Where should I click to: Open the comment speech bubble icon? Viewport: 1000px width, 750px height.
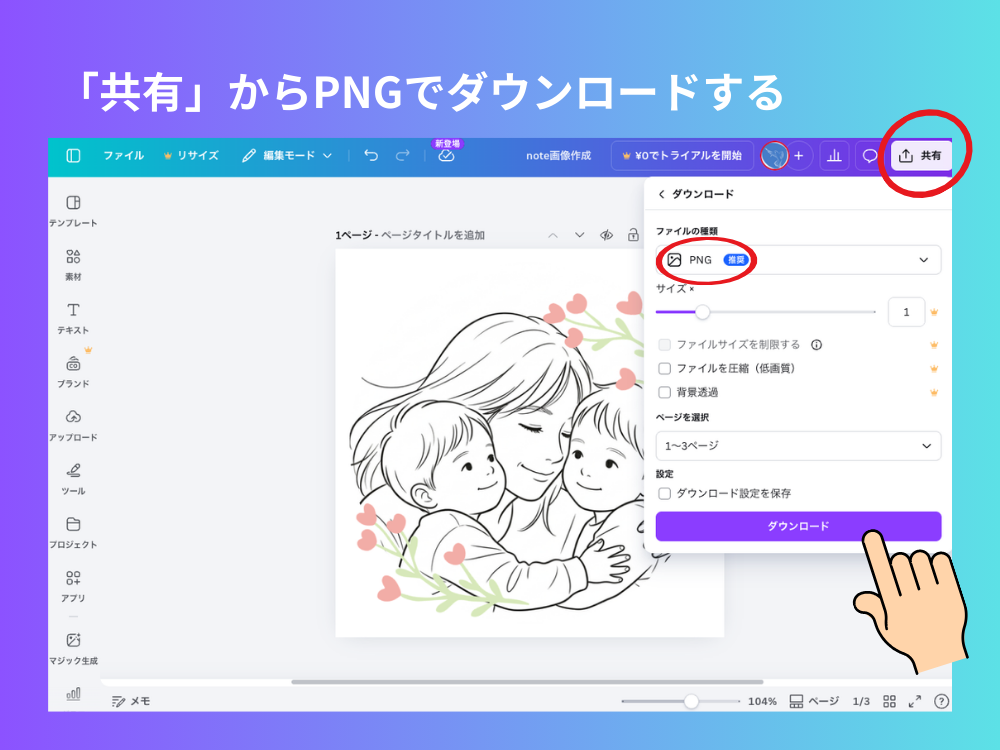[x=870, y=156]
